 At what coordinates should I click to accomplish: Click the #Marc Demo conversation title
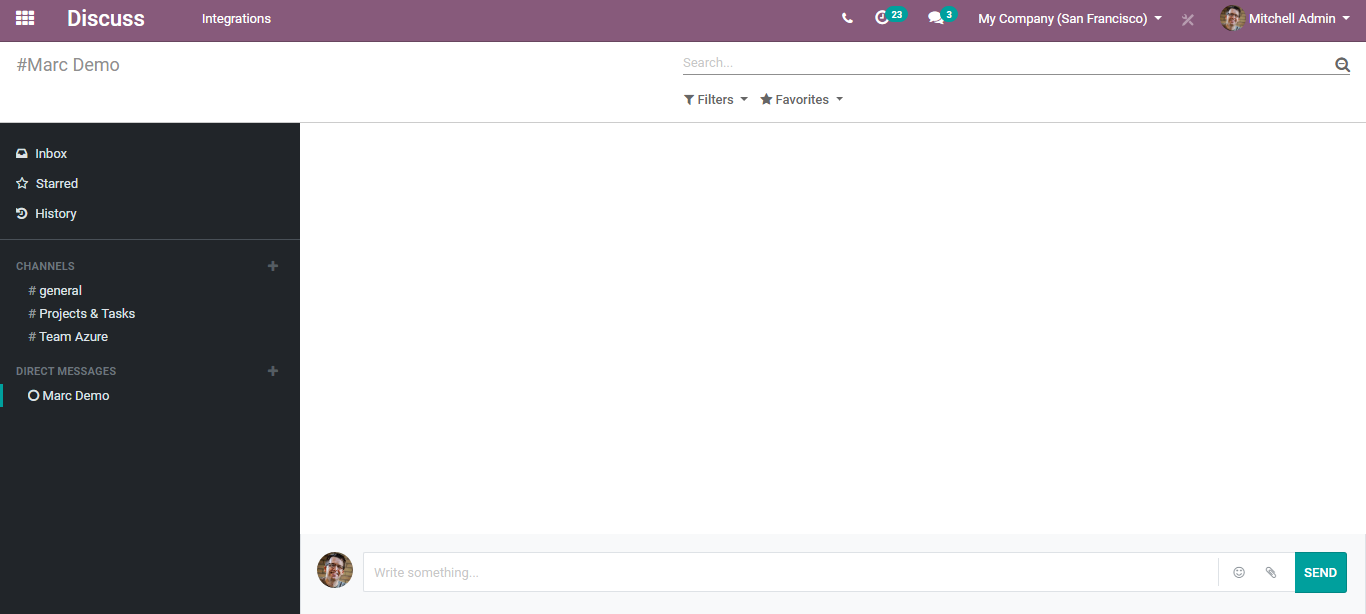(x=68, y=65)
